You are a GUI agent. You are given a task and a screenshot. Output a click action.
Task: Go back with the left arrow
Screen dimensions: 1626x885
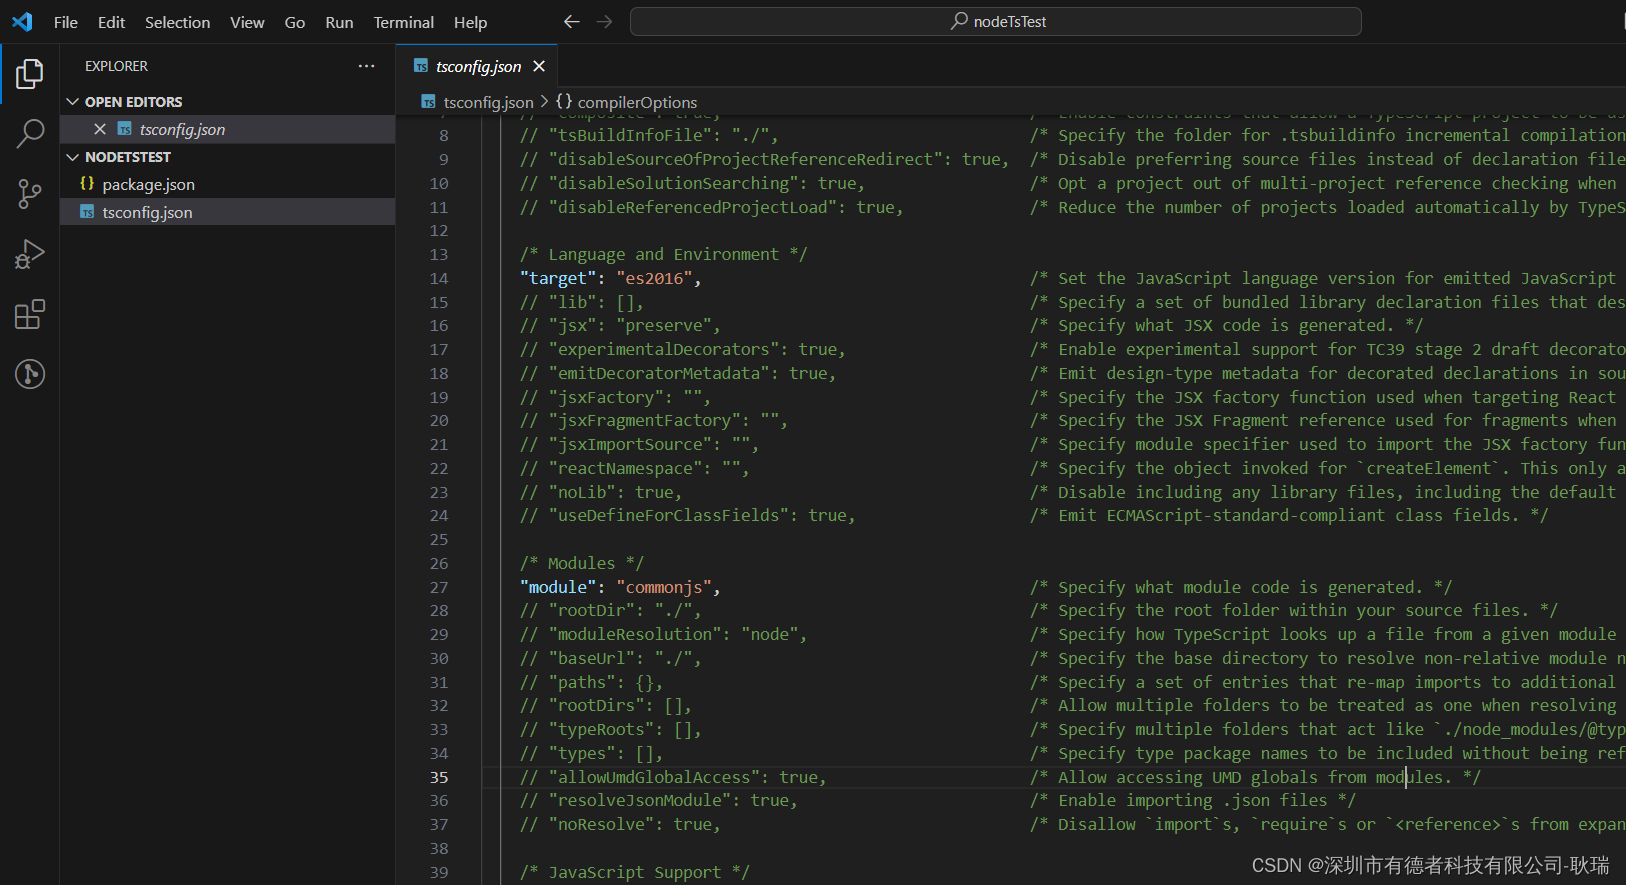coord(572,21)
